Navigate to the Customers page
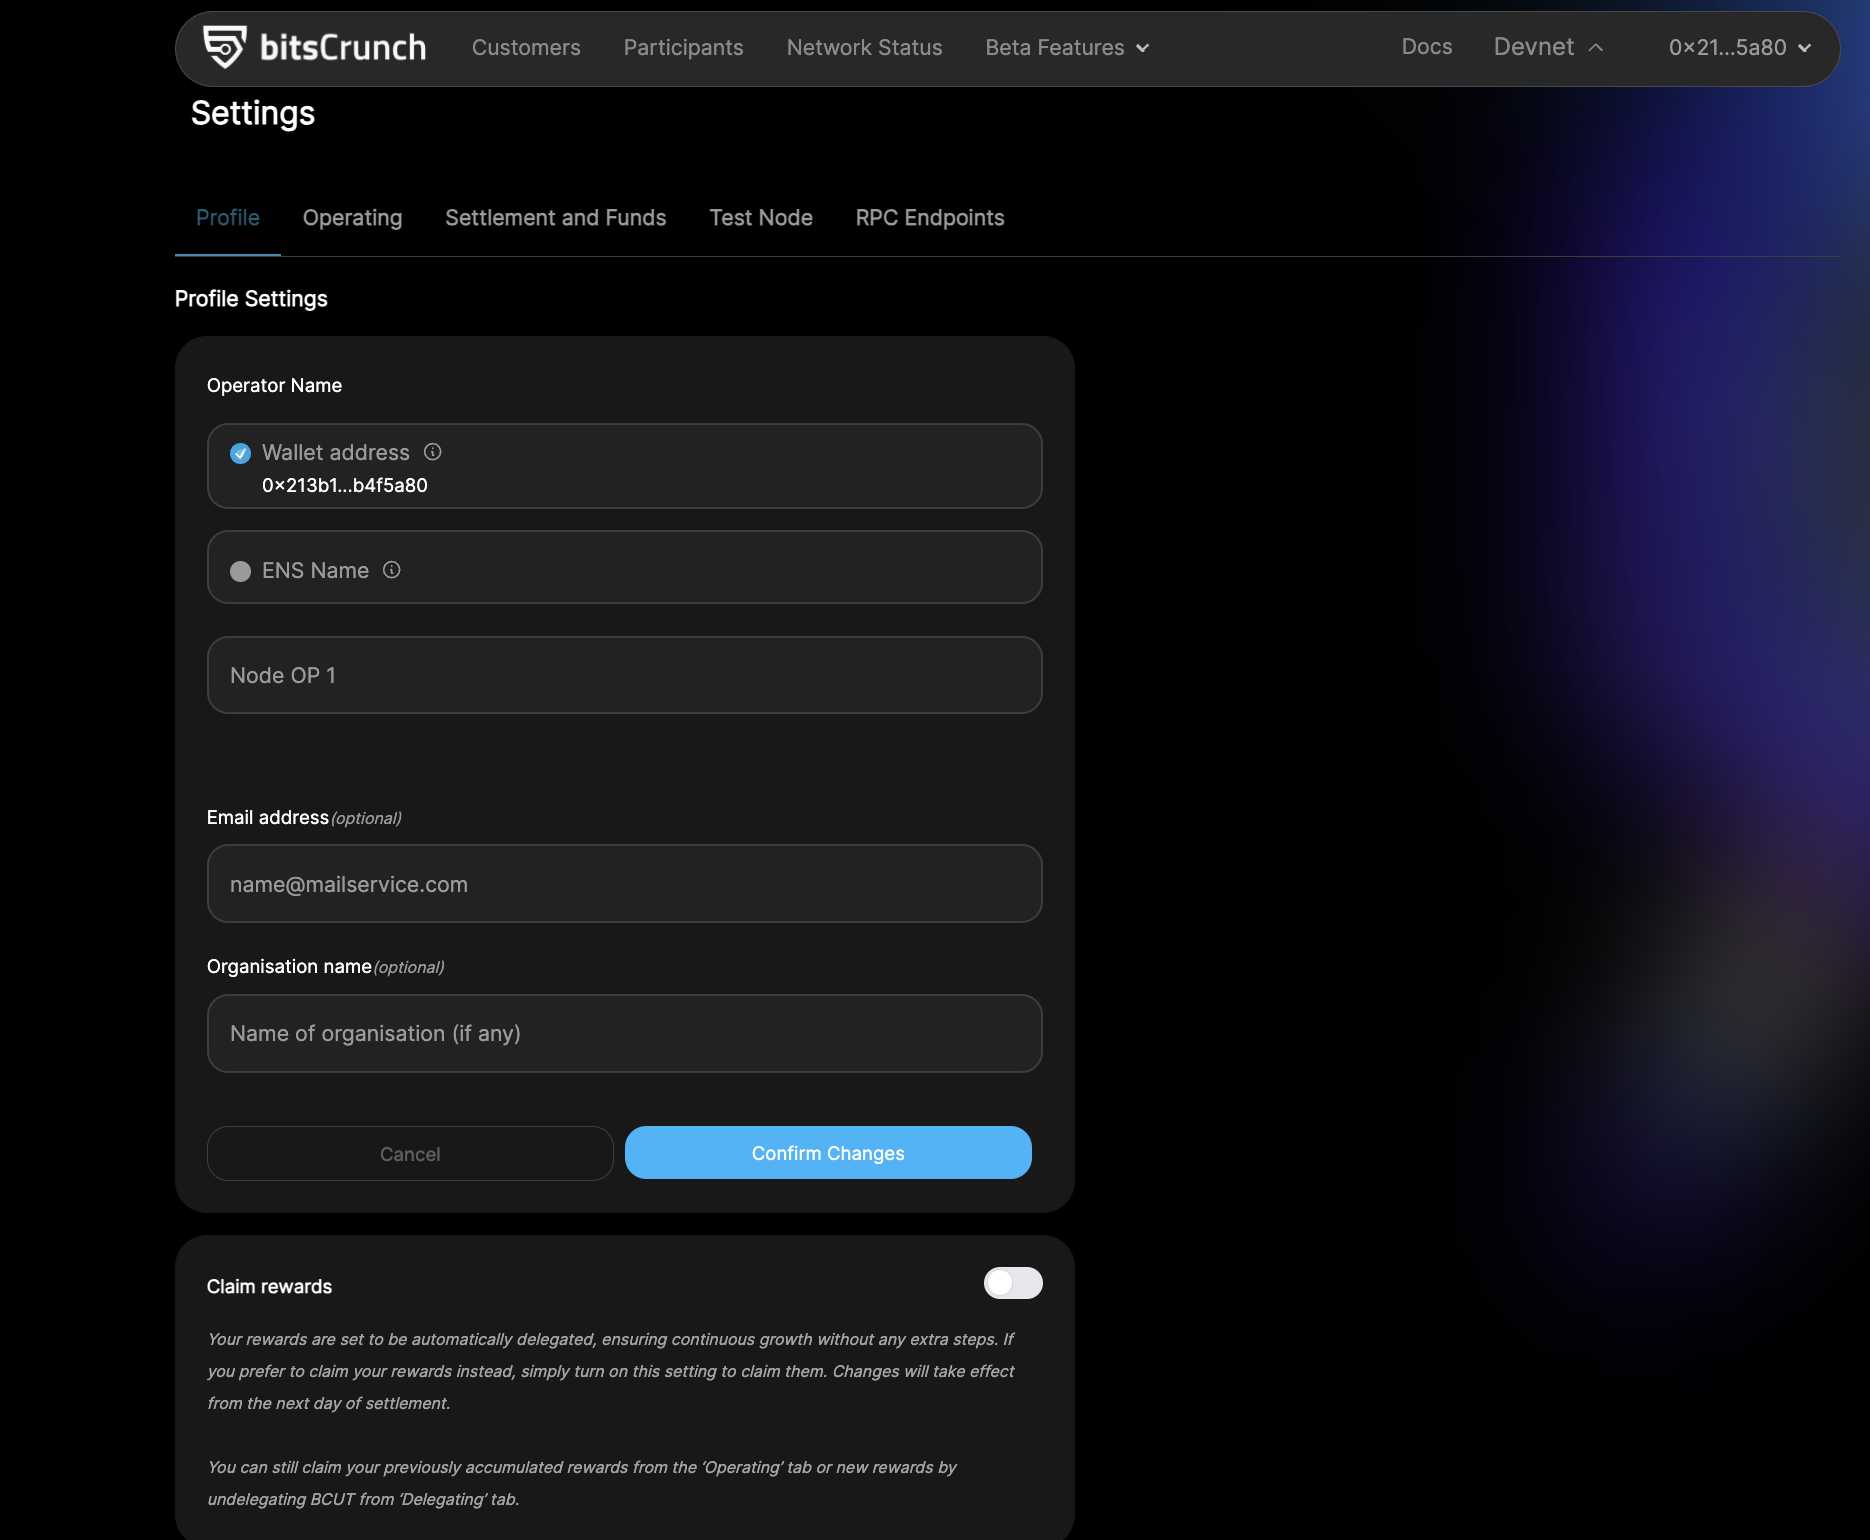Screen dimensions: 1870x1540 (526, 47)
